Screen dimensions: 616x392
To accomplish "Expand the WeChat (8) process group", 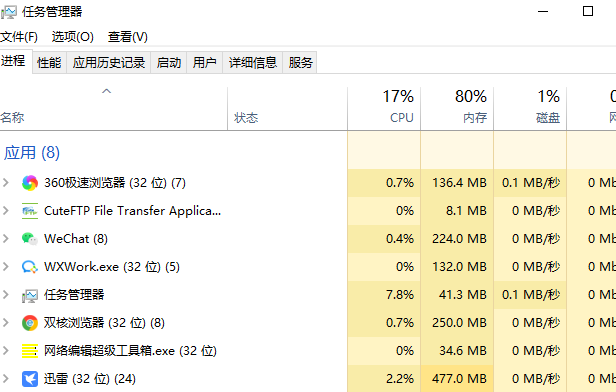I will (x=6, y=238).
